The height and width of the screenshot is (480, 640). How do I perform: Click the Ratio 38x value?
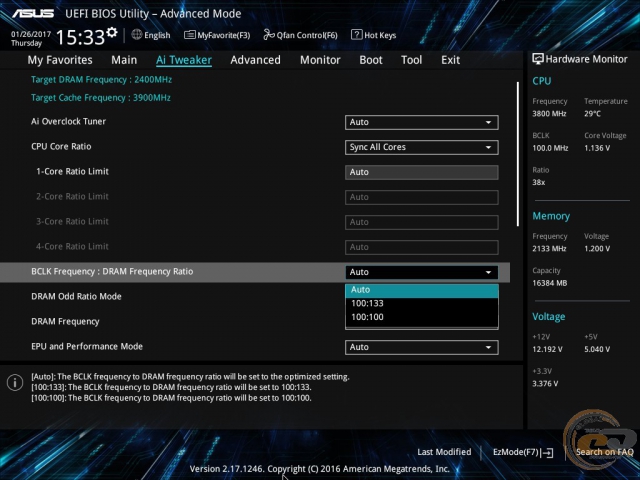(x=539, y=182)
